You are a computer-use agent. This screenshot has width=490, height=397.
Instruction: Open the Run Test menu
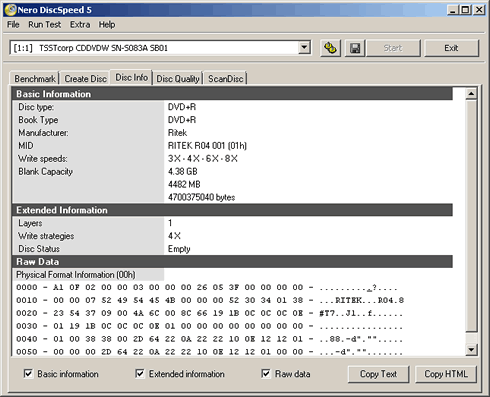pyautogui.click(x=44, y=25)
